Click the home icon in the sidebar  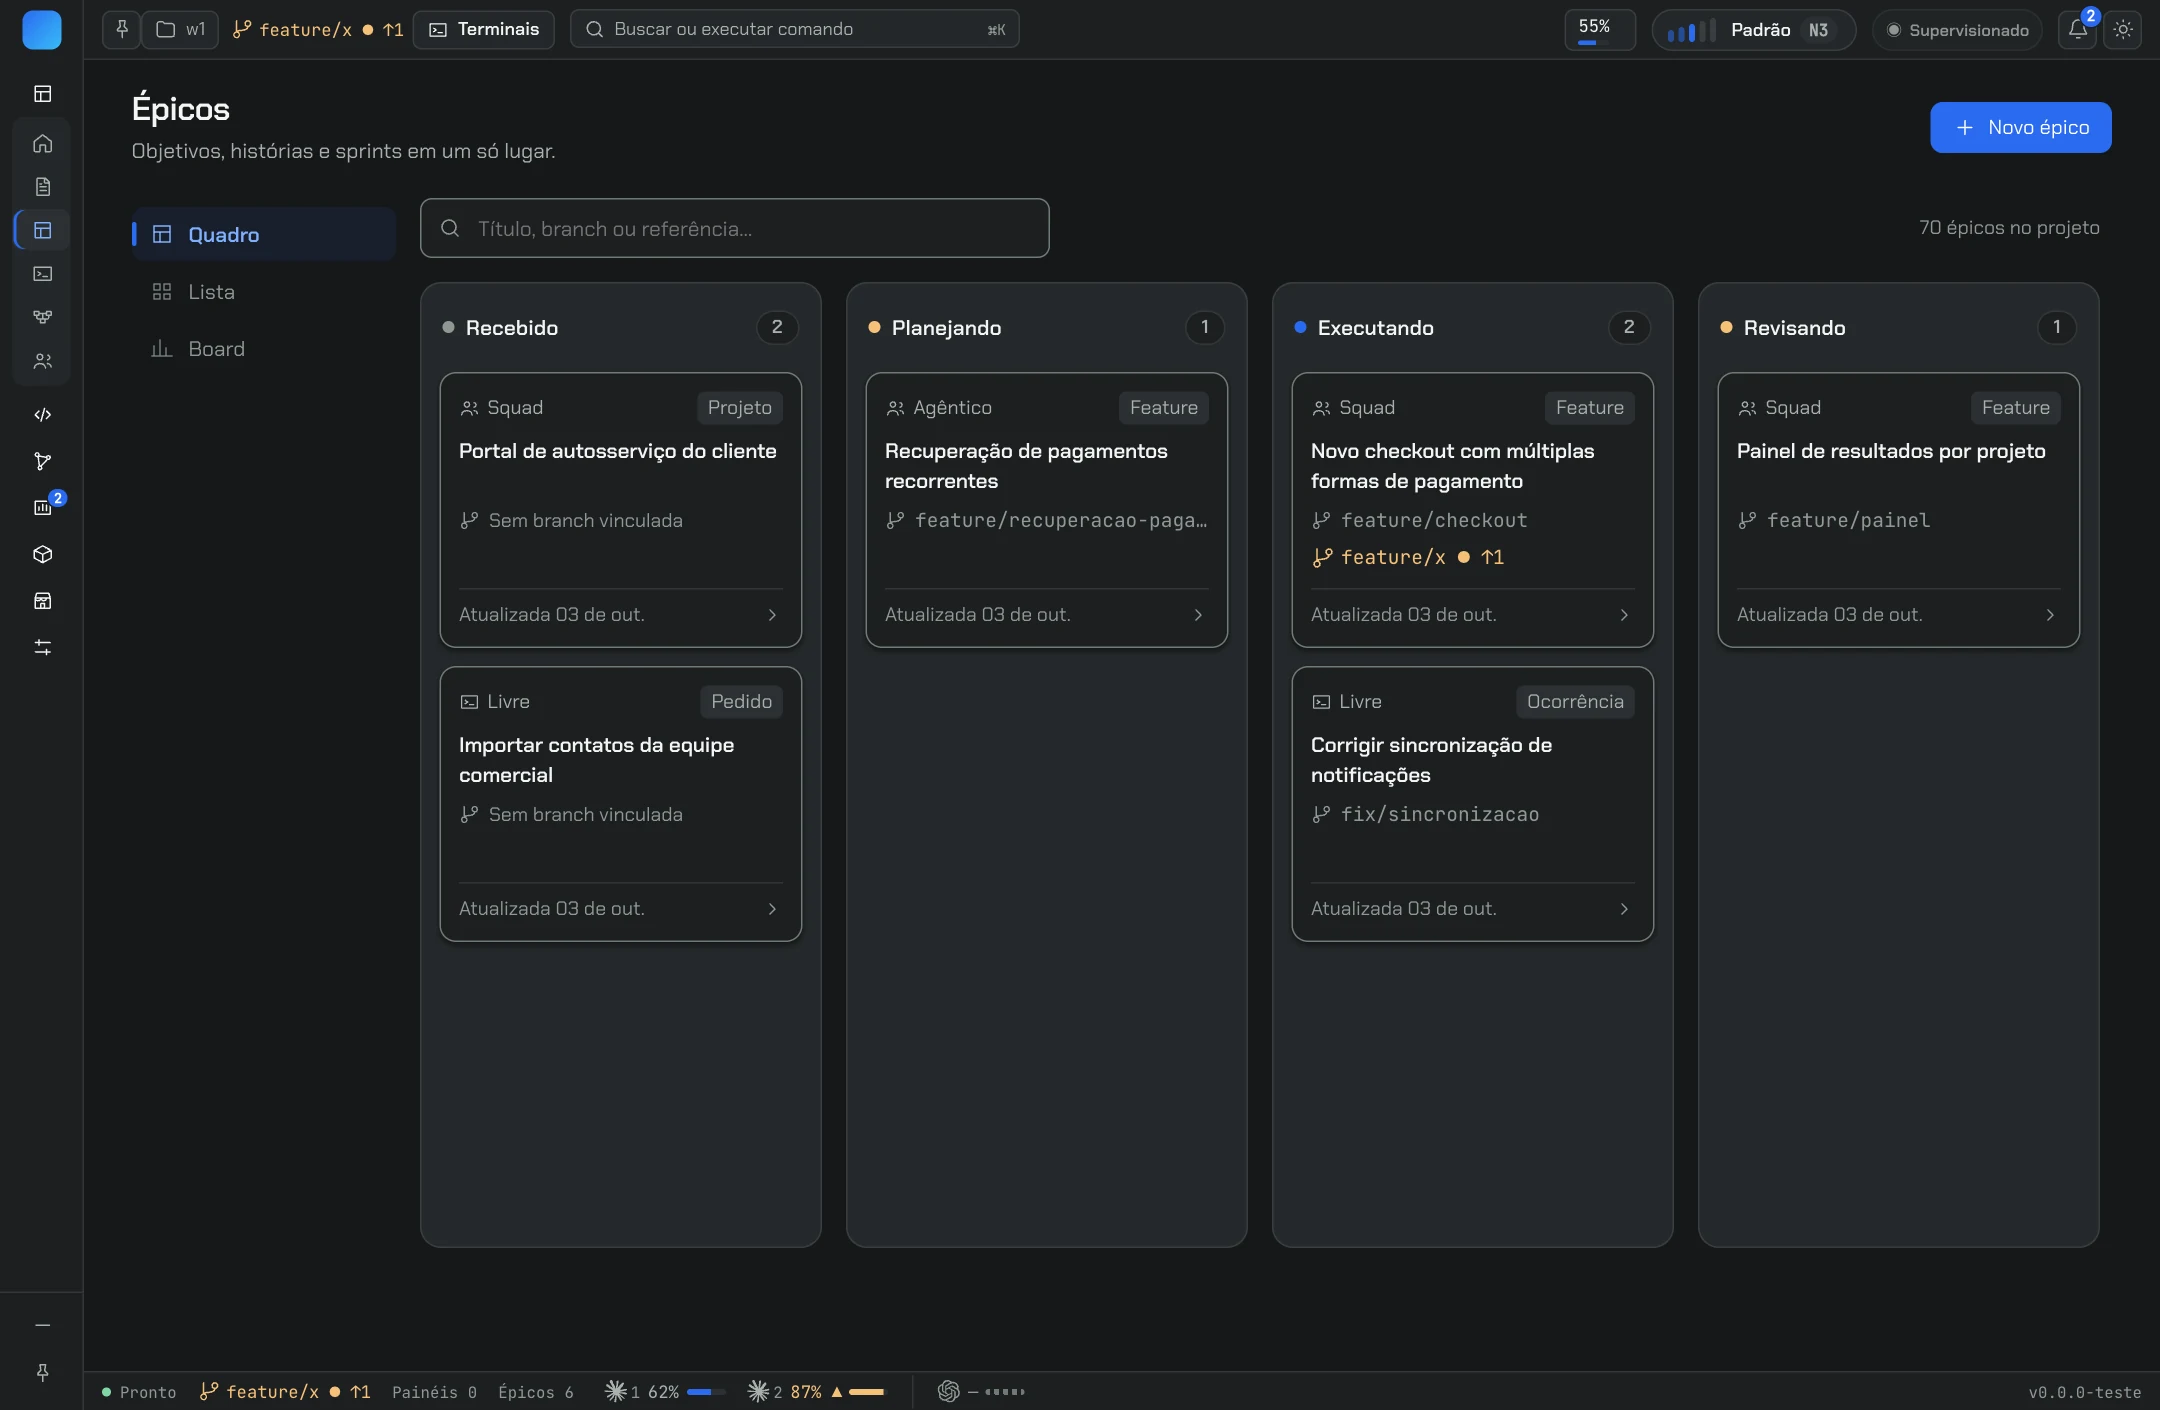click(x=43, y=143)
